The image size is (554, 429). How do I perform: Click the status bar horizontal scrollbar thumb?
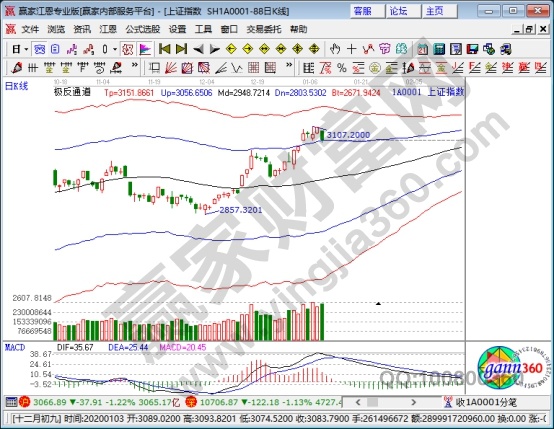point(372,402)
